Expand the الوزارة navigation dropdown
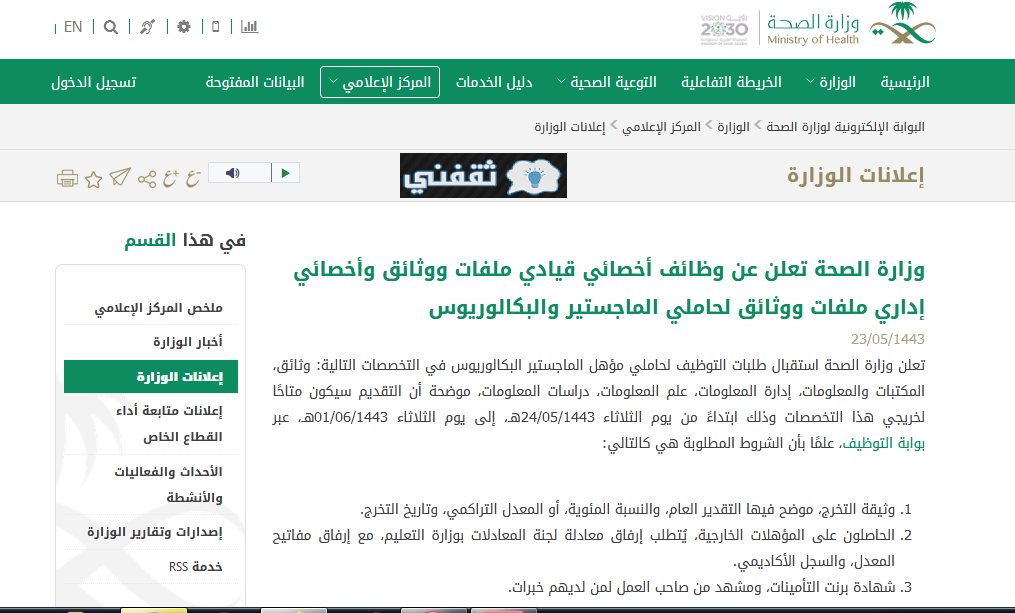The height and width of the screenshot is (613, 1015). (831, 82)
